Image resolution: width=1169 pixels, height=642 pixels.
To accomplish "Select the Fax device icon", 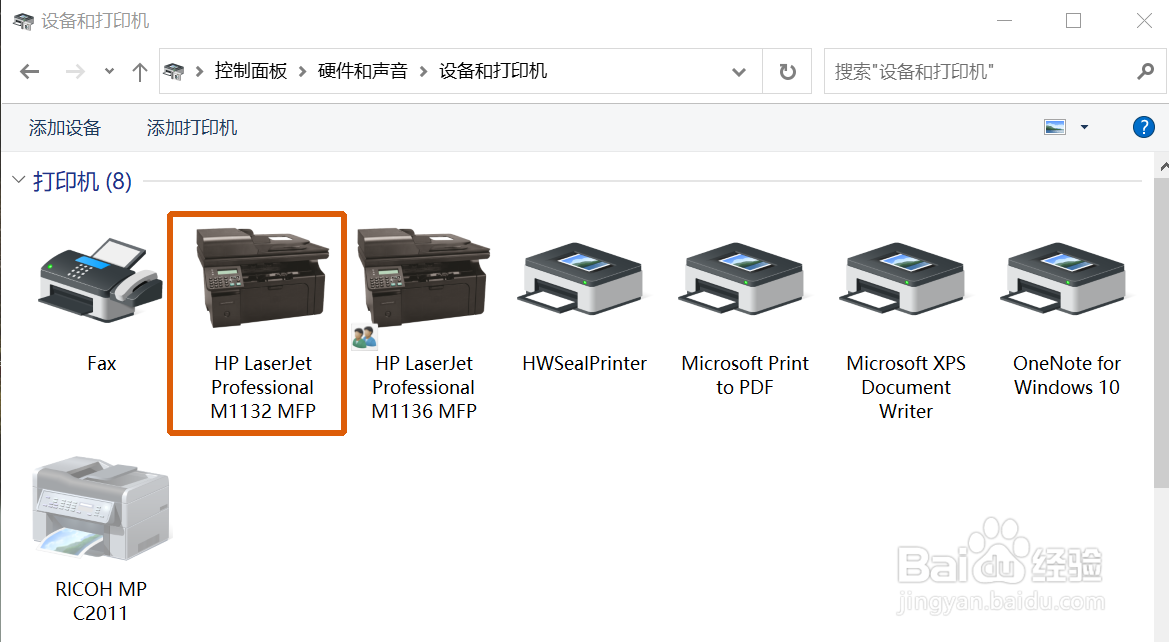I will [x=101, y=281].
